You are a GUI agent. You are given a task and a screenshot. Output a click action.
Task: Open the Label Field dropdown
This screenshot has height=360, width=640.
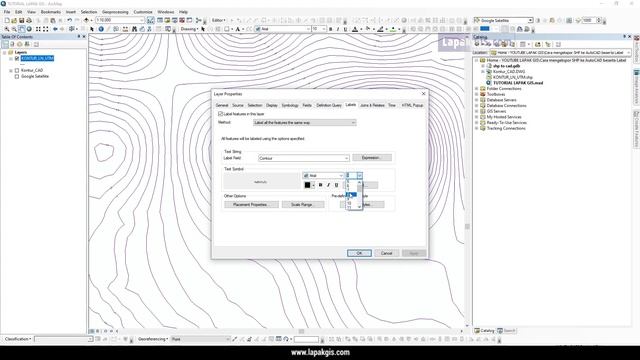(x=304, y=158)
